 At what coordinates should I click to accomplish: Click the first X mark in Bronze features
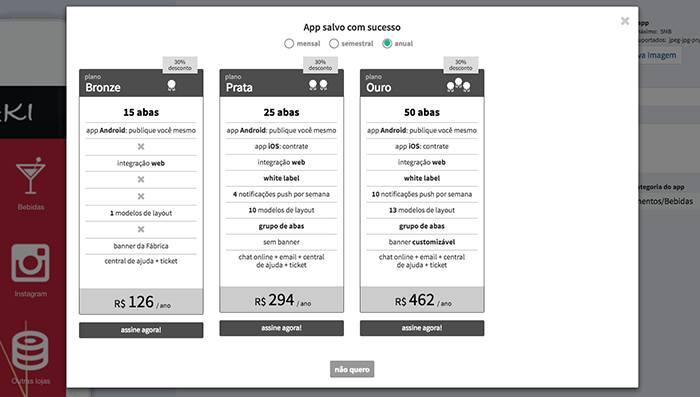pos(141,146)
